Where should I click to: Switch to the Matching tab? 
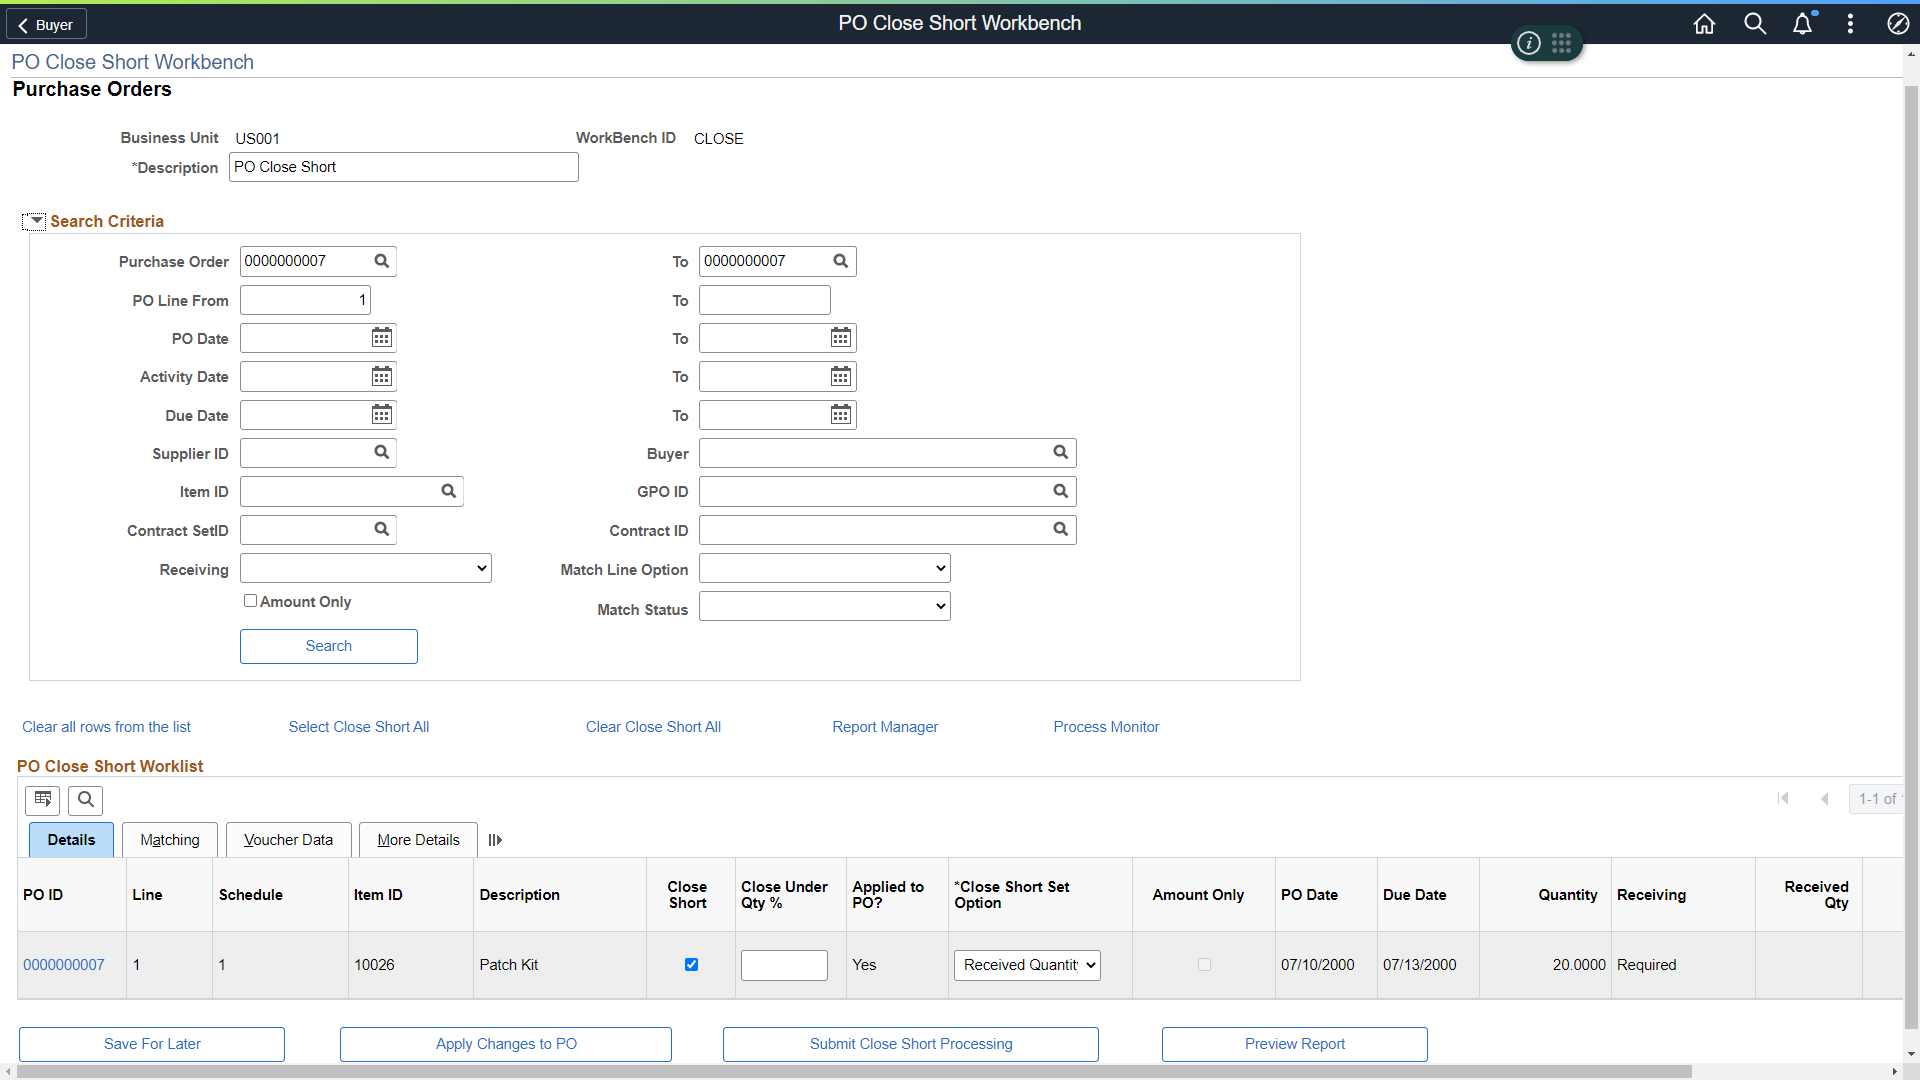(x=170, y=840)
